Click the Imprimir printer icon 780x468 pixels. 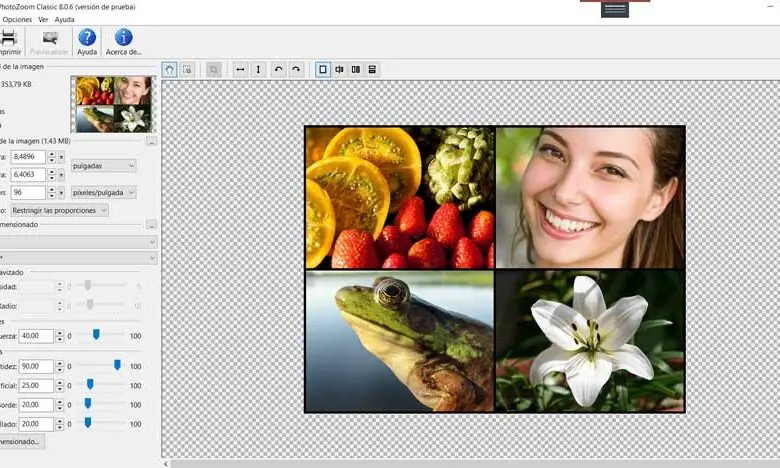[8, 38]
